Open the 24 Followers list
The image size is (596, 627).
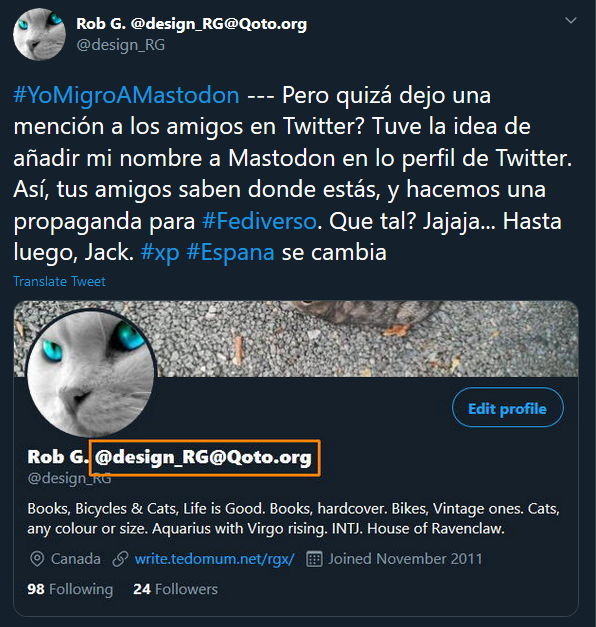[x=176, y=589]
